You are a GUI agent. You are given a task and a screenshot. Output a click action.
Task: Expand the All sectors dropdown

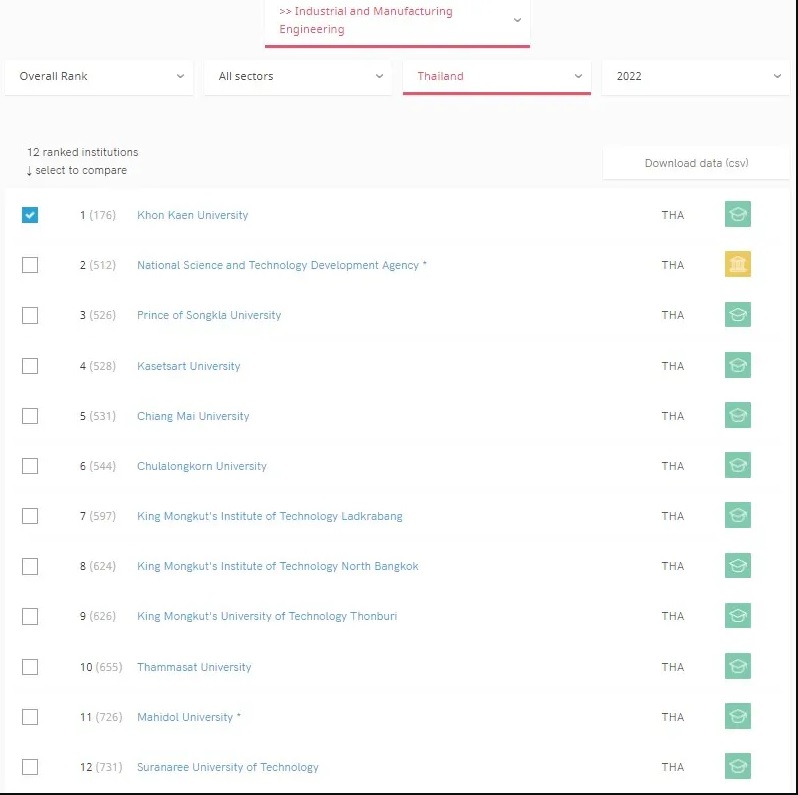tap(298, 76)
